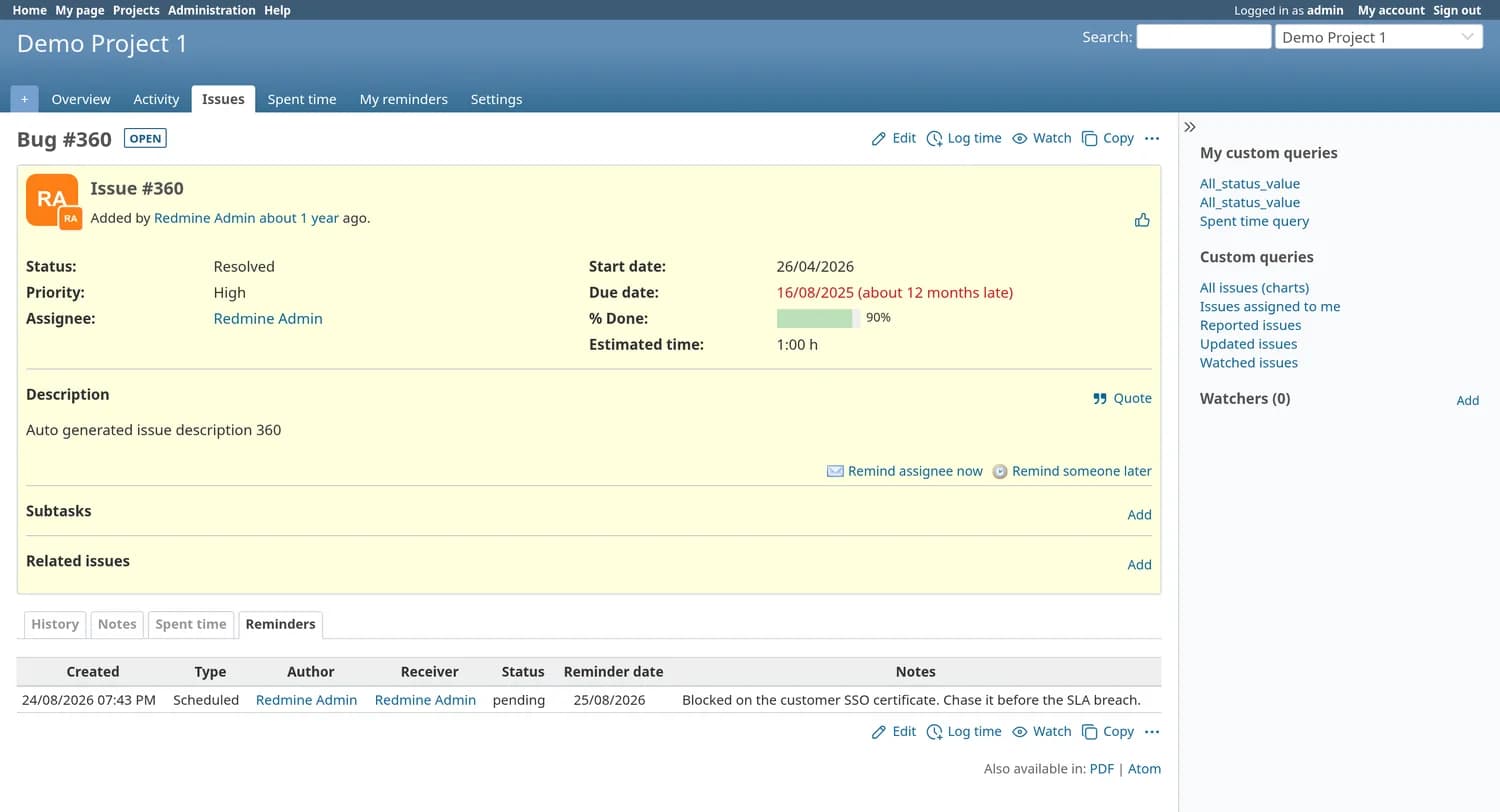Add a subtask via Subtasks Add

[x=1139, y=515]
